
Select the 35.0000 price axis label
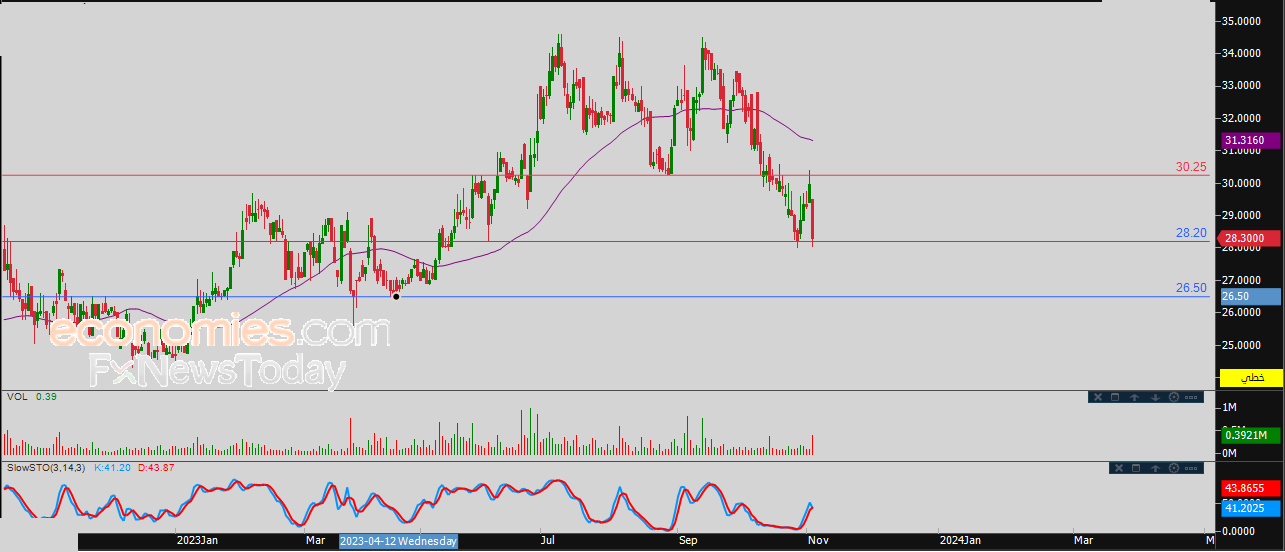[x=1240, y=21]
